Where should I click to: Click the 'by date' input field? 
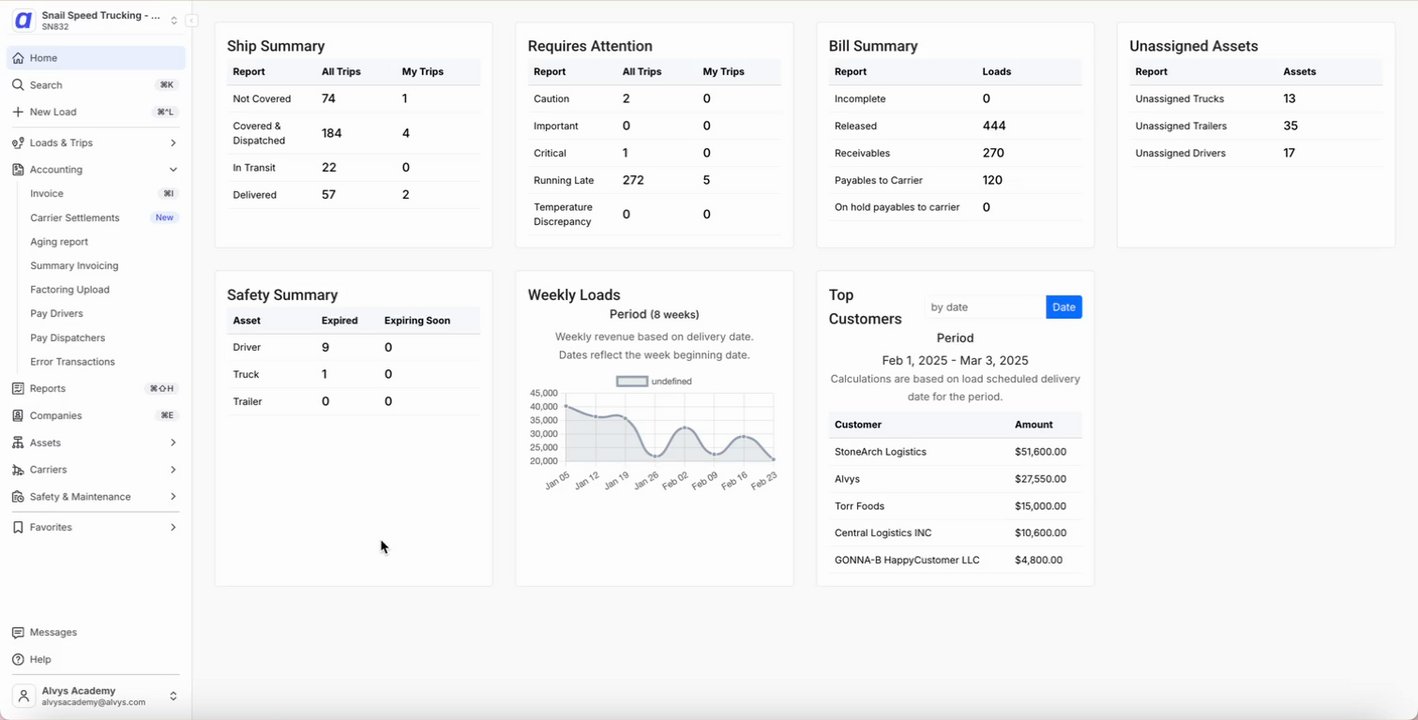click(985, 307)
